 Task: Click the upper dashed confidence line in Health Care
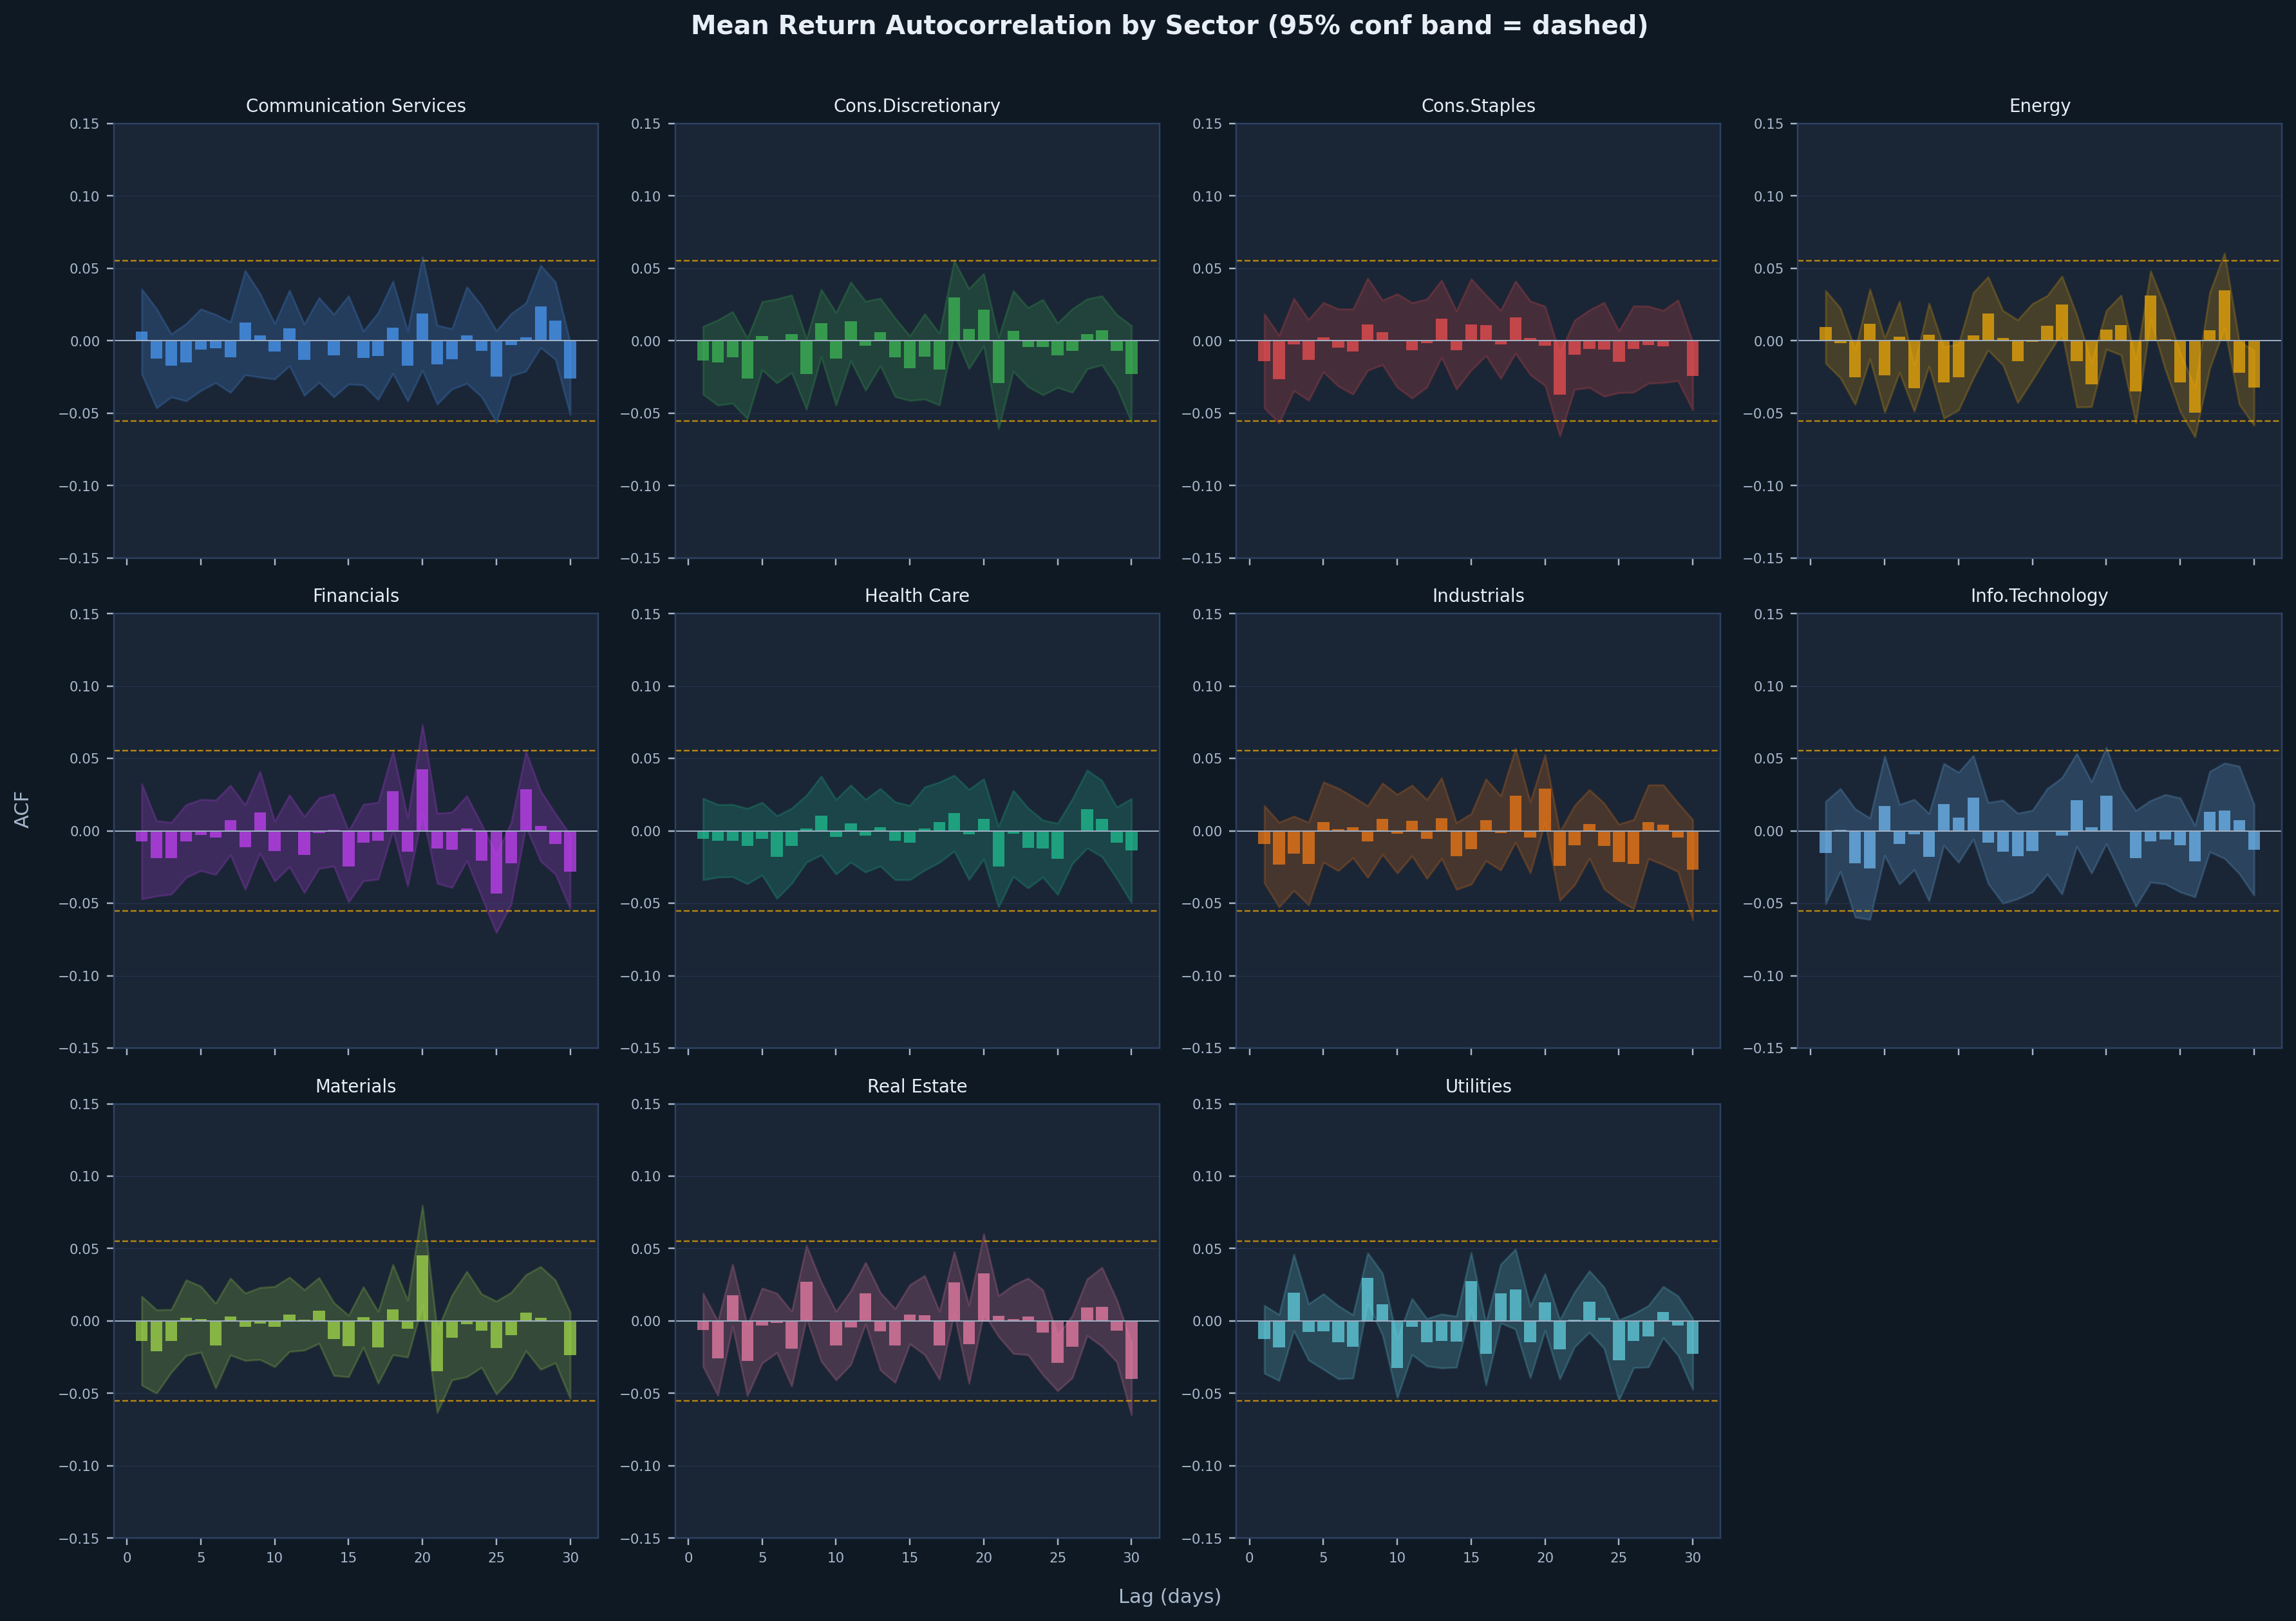[917, 751]
